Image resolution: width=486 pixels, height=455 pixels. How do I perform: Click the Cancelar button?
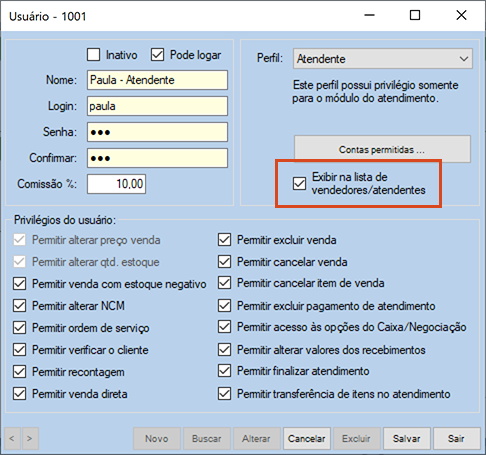click(307, 439)
